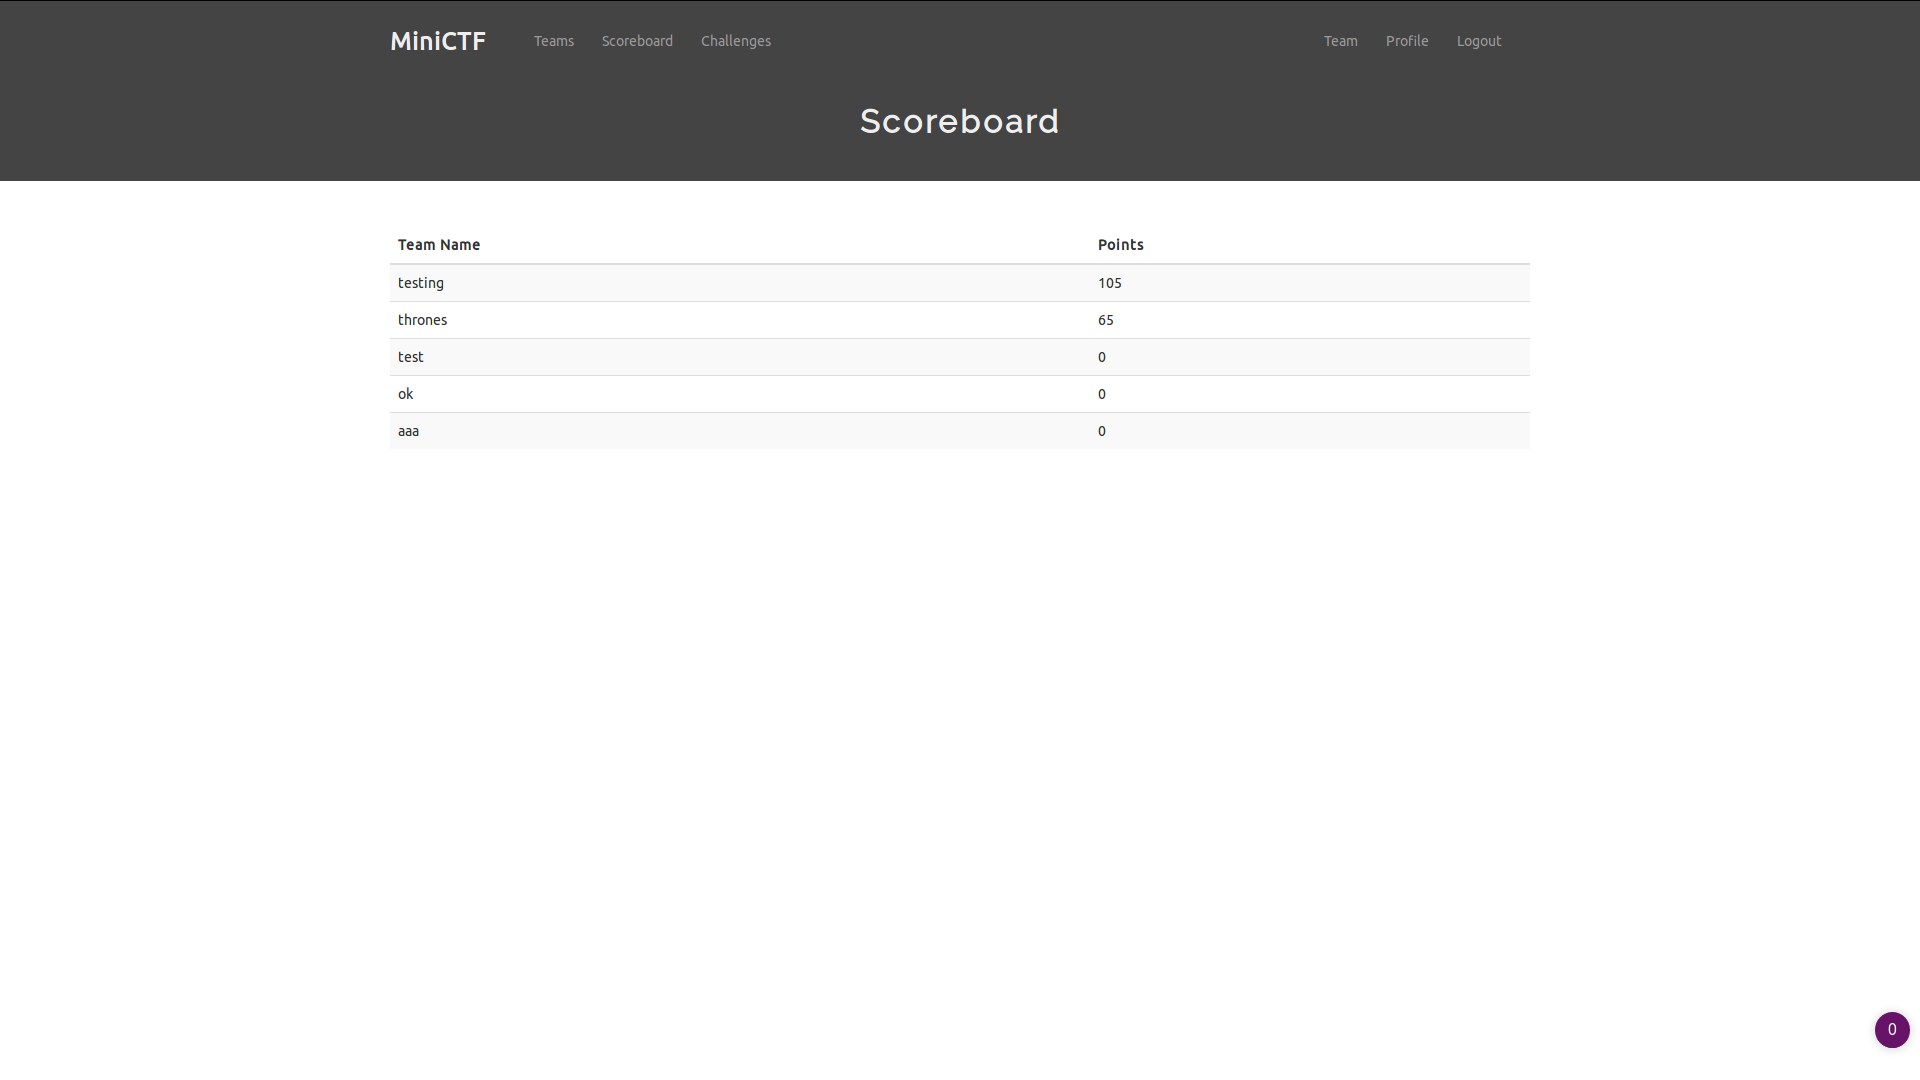This screenshot has width=1920, height=1080.
Task: Click the ok team name
Action: (405, 394)
